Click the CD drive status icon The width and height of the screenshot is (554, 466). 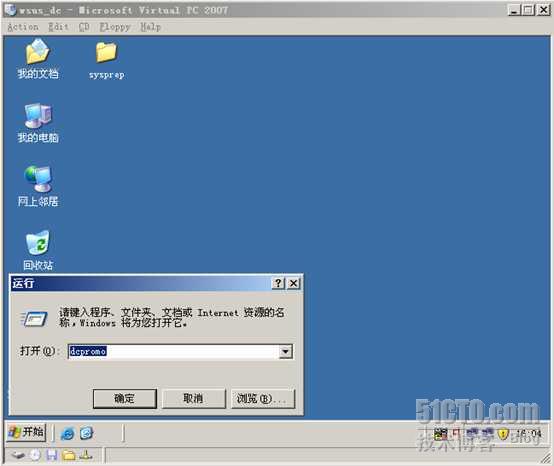pos(35,455)
